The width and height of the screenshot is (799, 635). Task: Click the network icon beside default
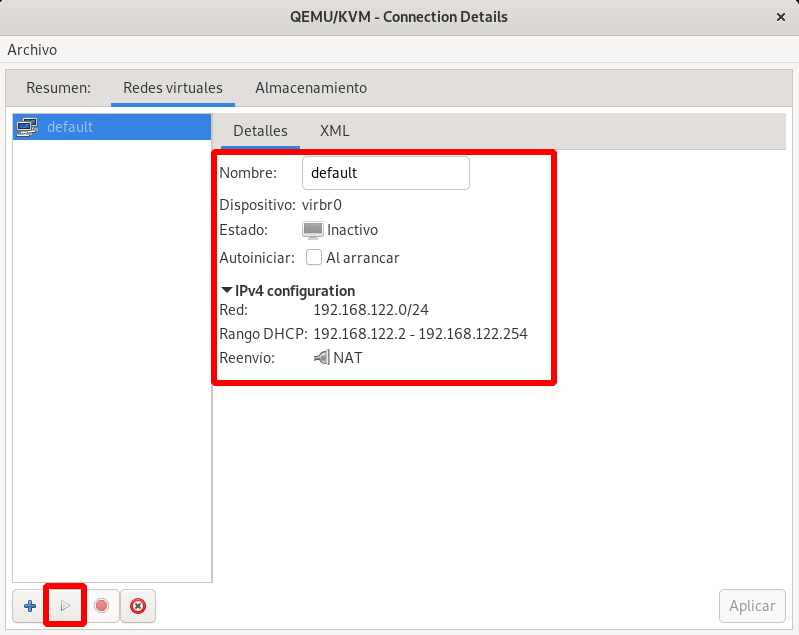[x=27, y=127]
